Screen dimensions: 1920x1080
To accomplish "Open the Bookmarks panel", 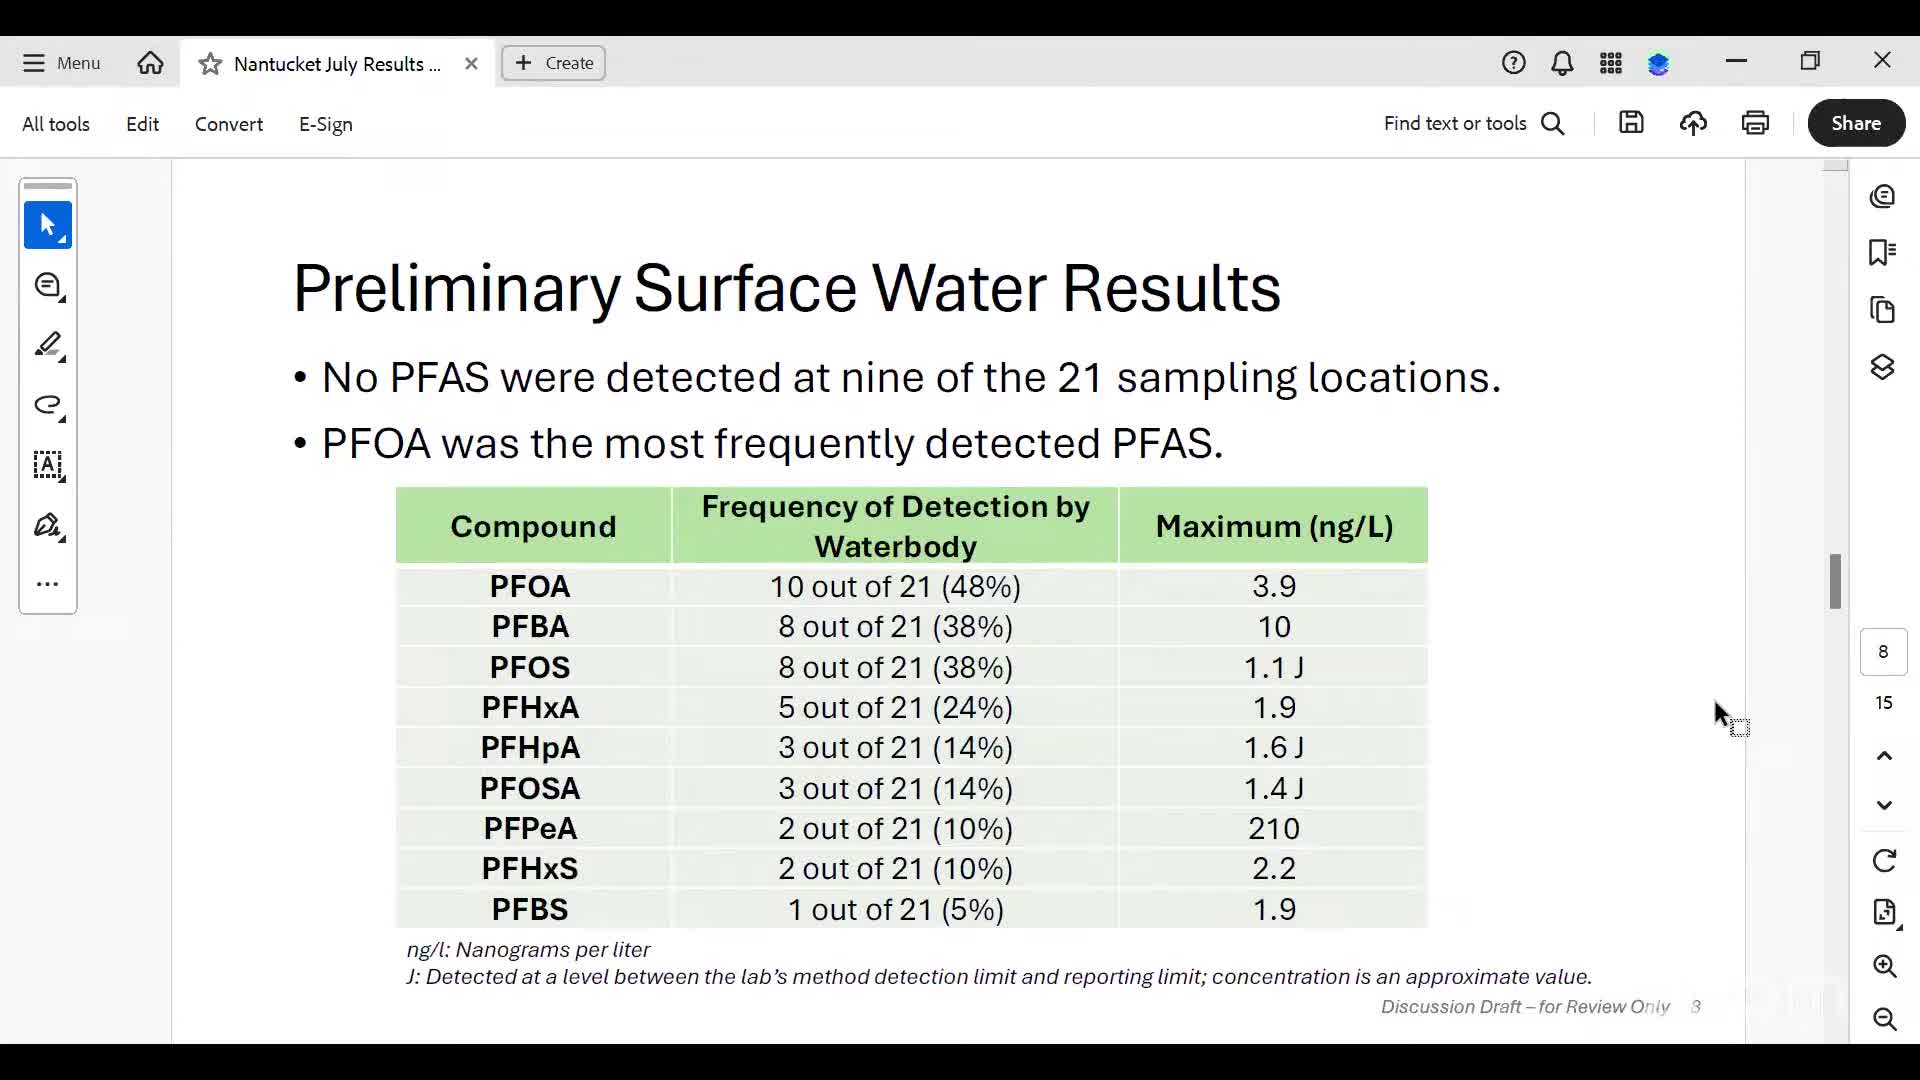I will pos(1884,252).
